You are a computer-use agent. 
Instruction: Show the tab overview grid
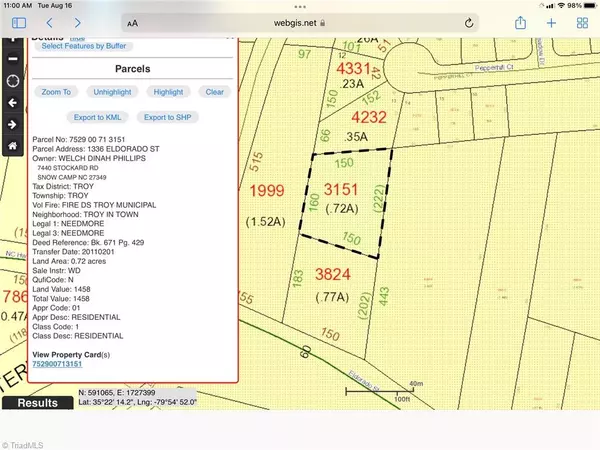(x=581, y=21)
